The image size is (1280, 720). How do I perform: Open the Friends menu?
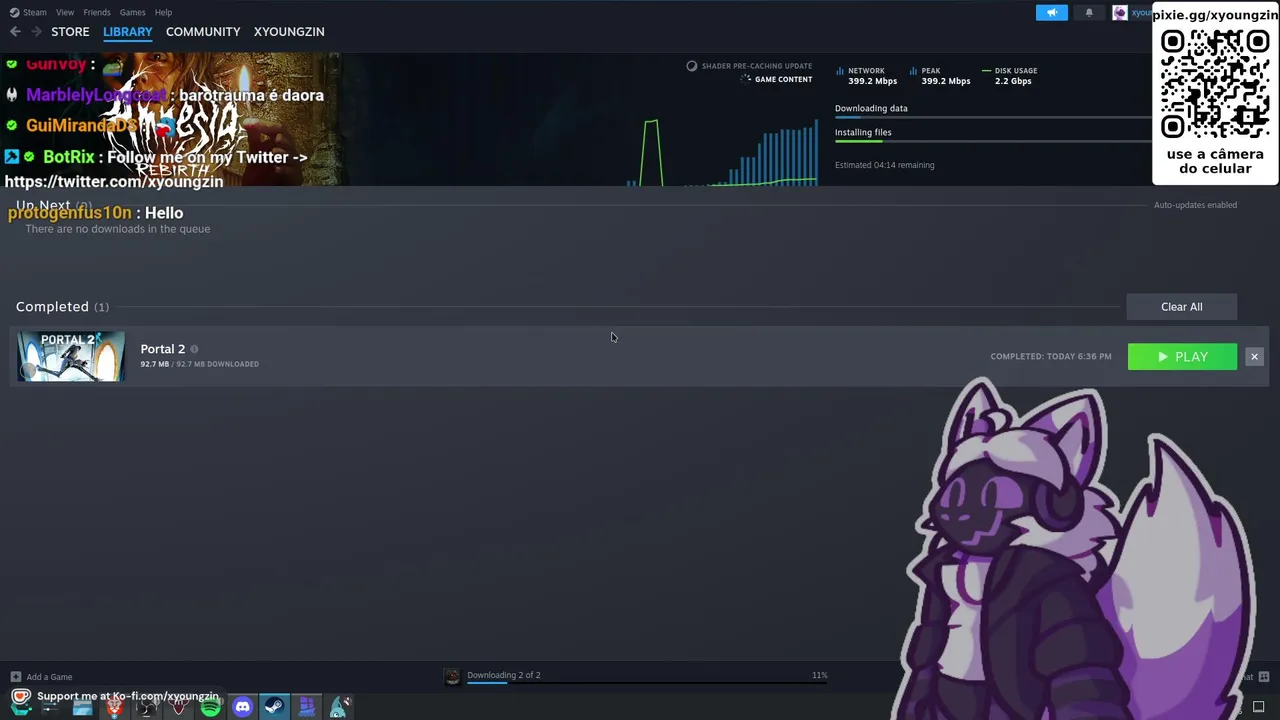pos(97,12)
